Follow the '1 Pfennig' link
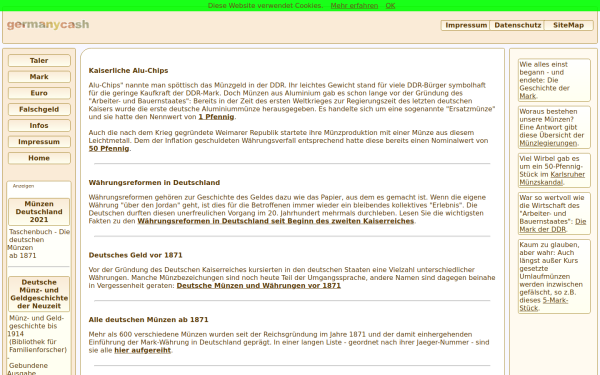This screenshot has height=375, width=600. click(216, 117)
